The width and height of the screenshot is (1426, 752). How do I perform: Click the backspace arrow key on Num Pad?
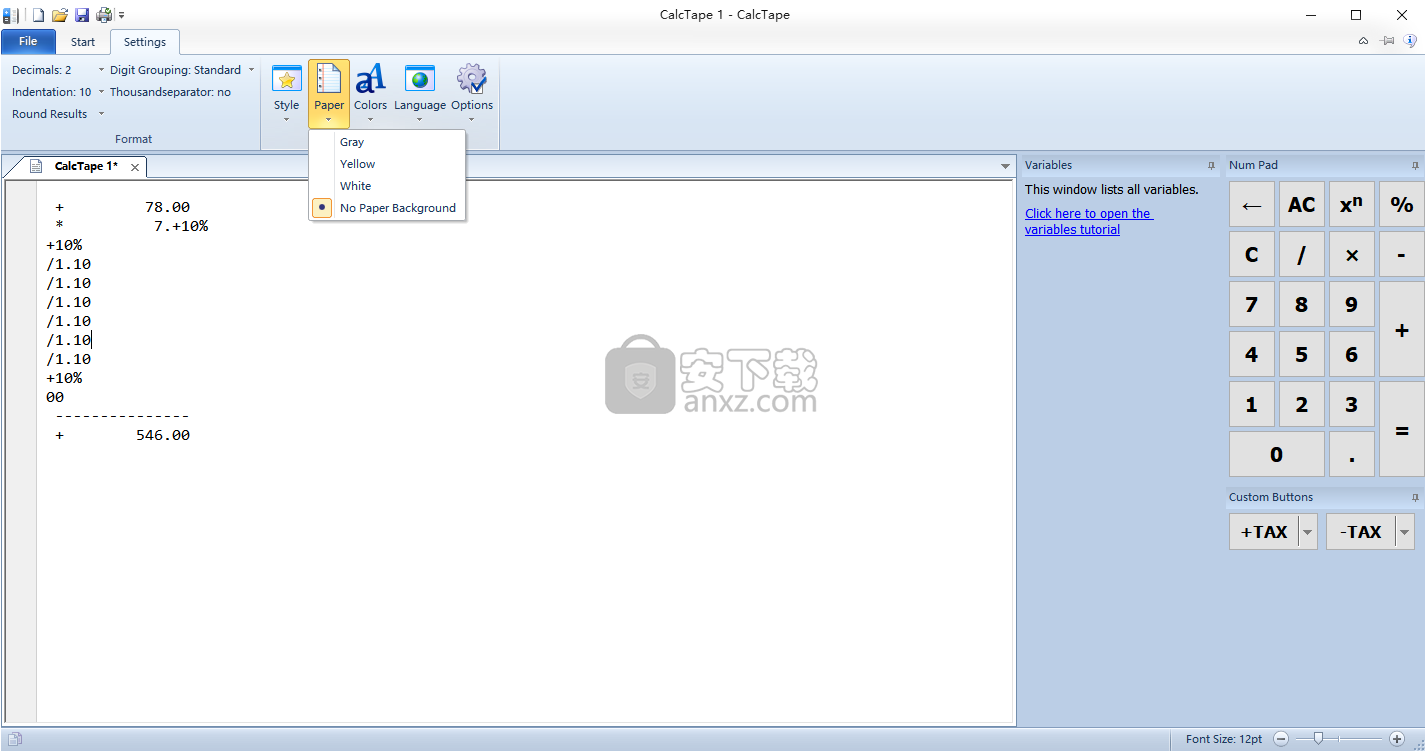tap(1251, 204)
